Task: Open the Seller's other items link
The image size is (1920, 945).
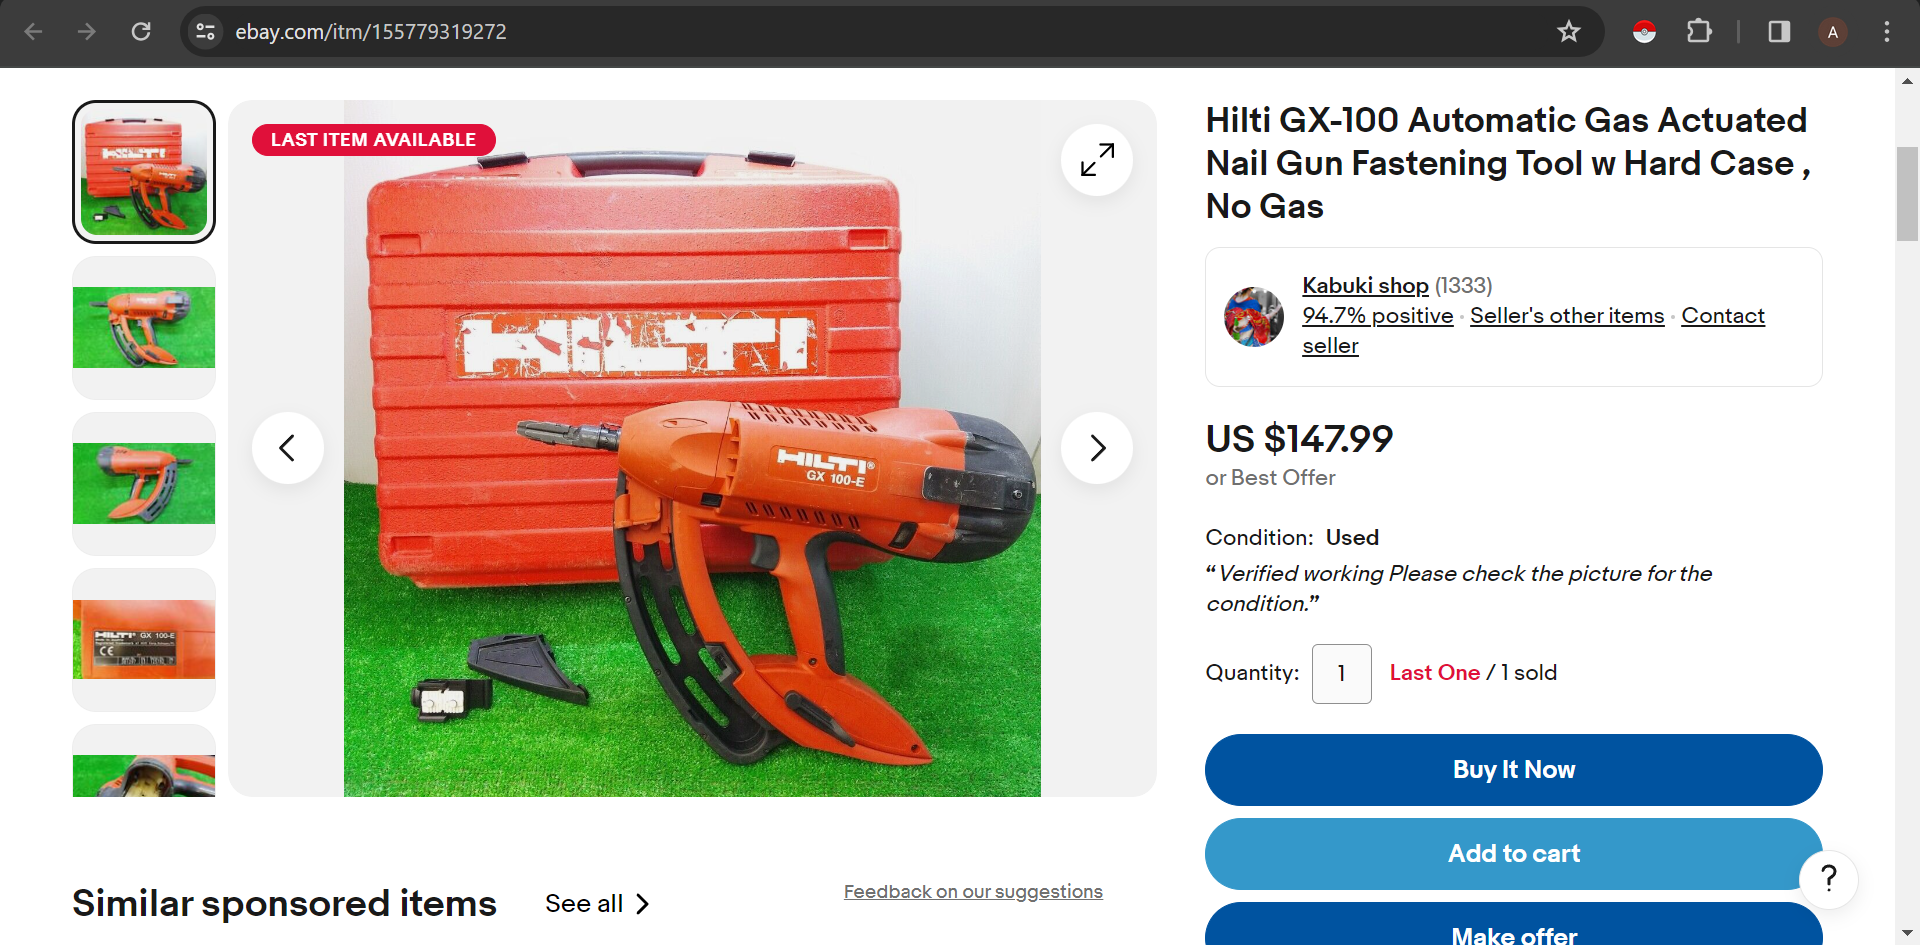Action: pyautogui.click(x=1567, y=316)
